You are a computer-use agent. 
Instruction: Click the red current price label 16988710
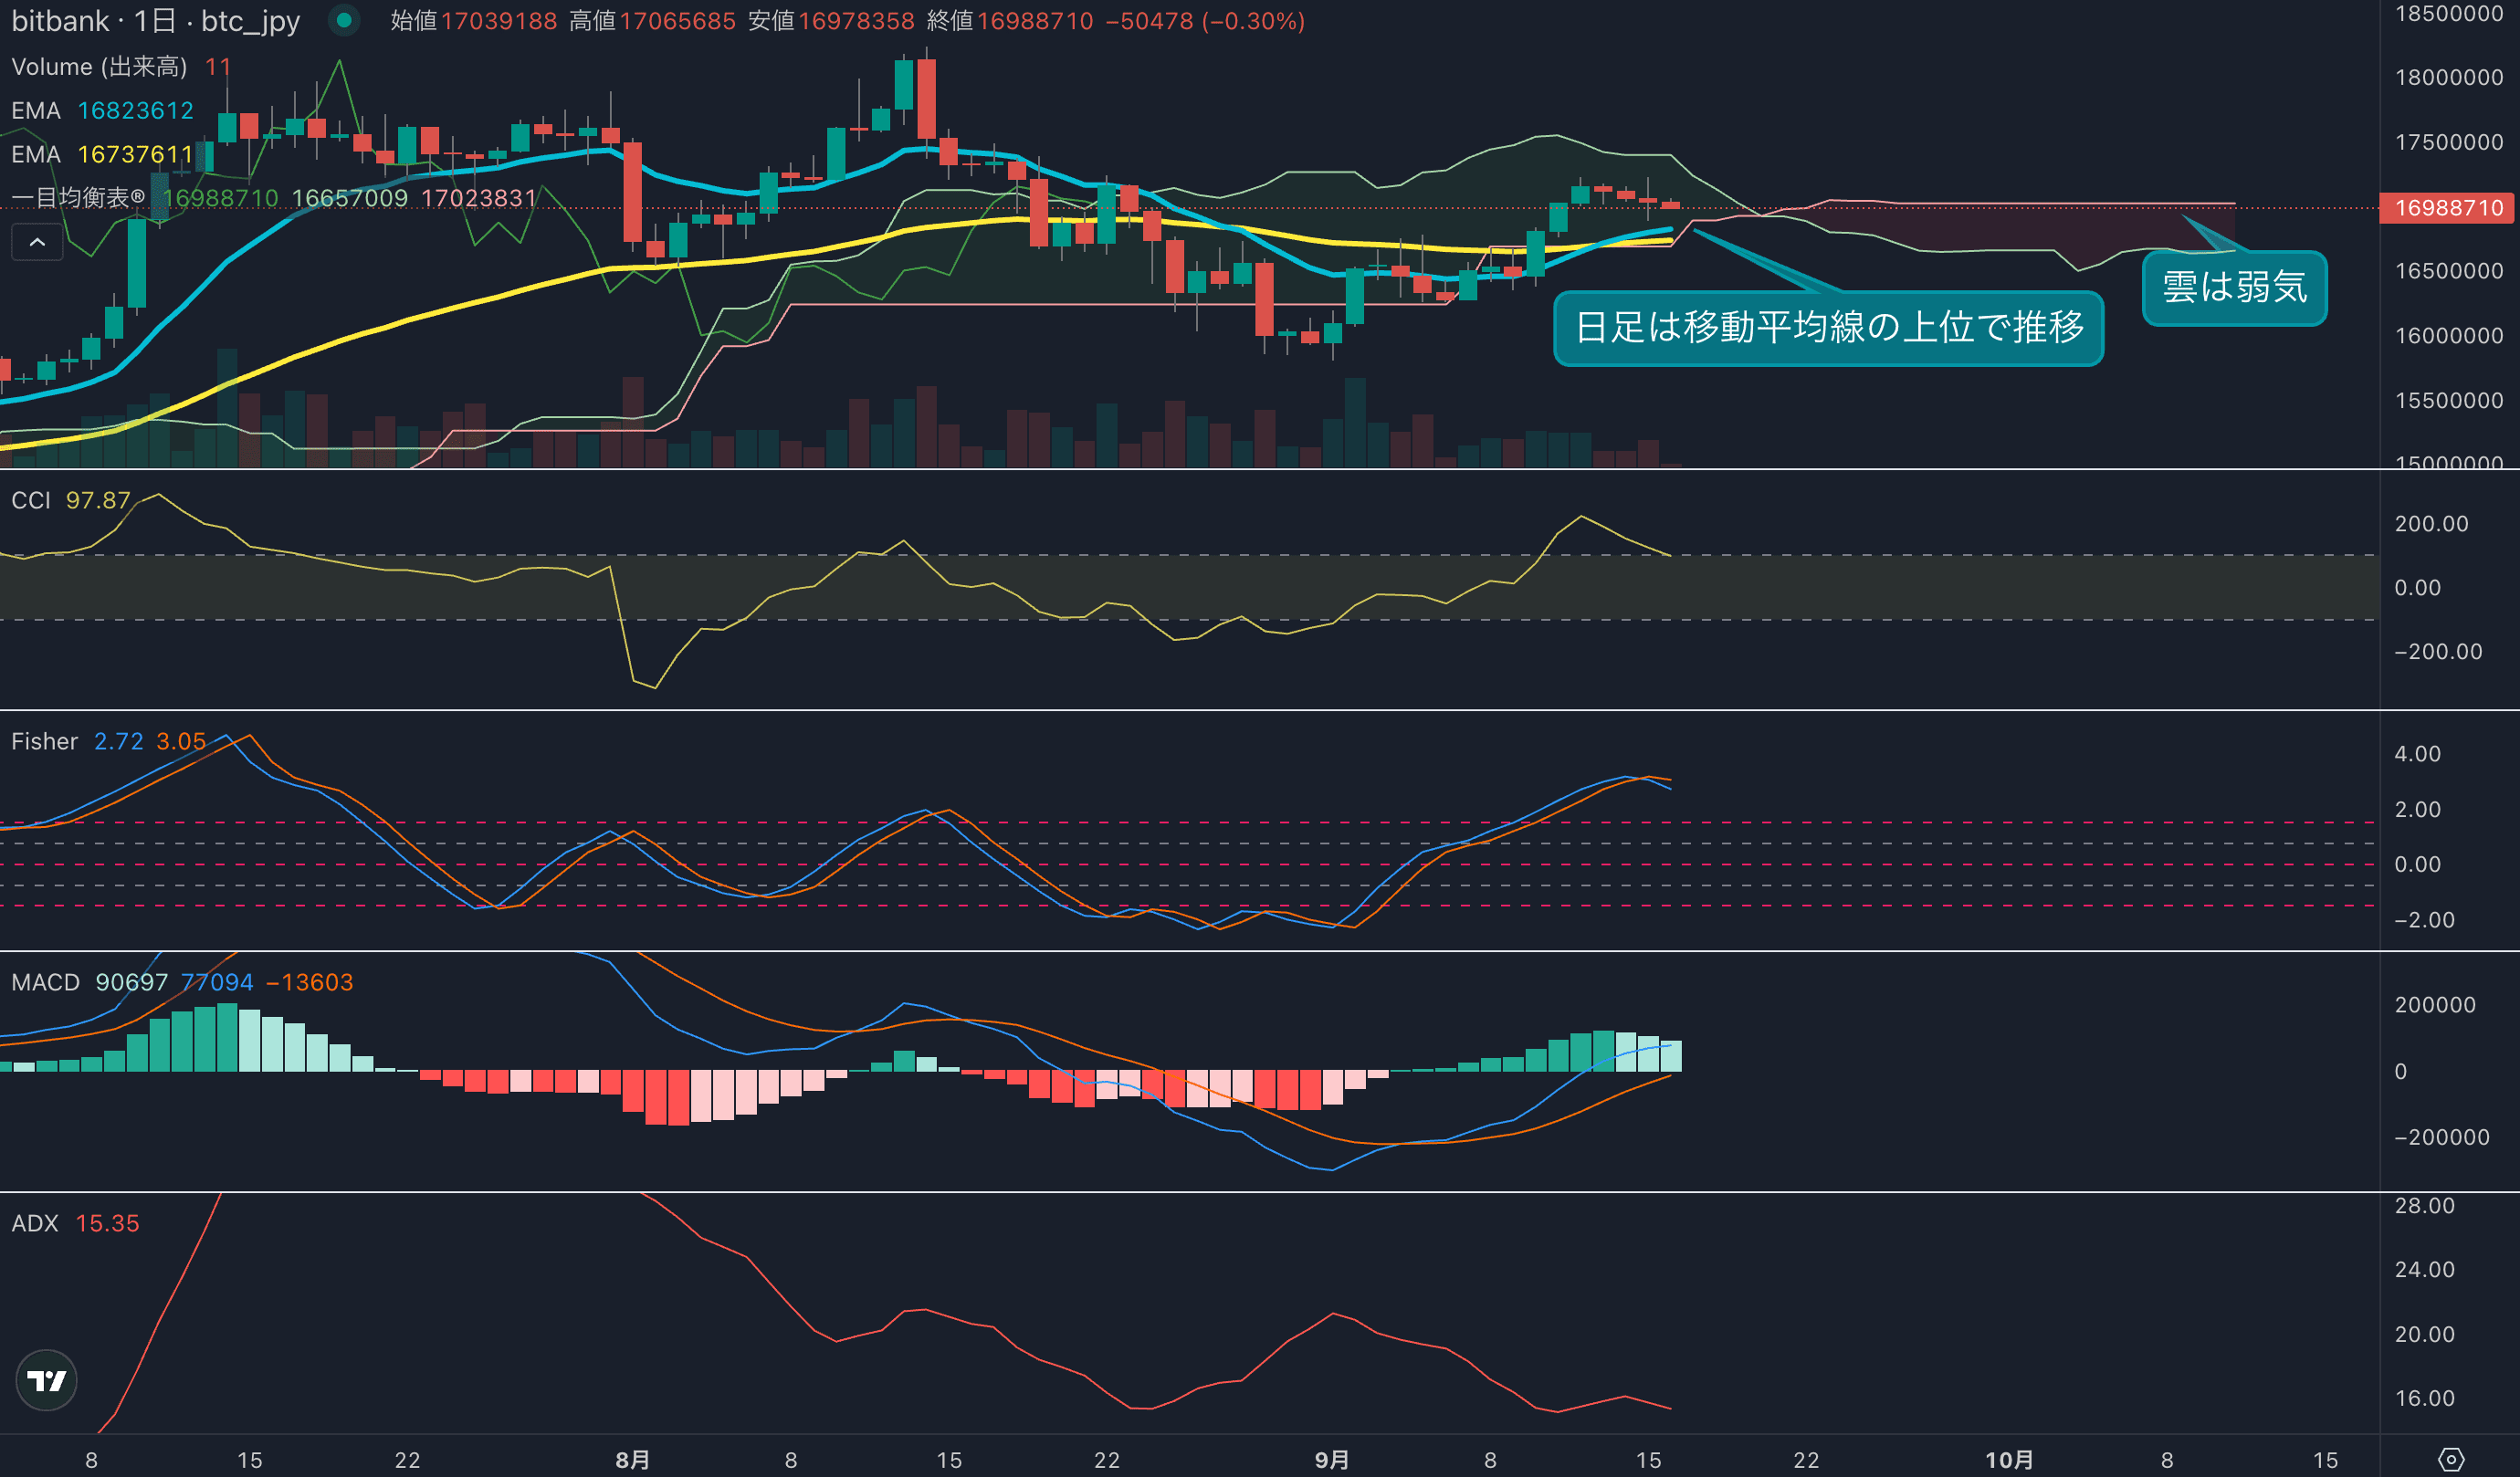pos(2448,208)
